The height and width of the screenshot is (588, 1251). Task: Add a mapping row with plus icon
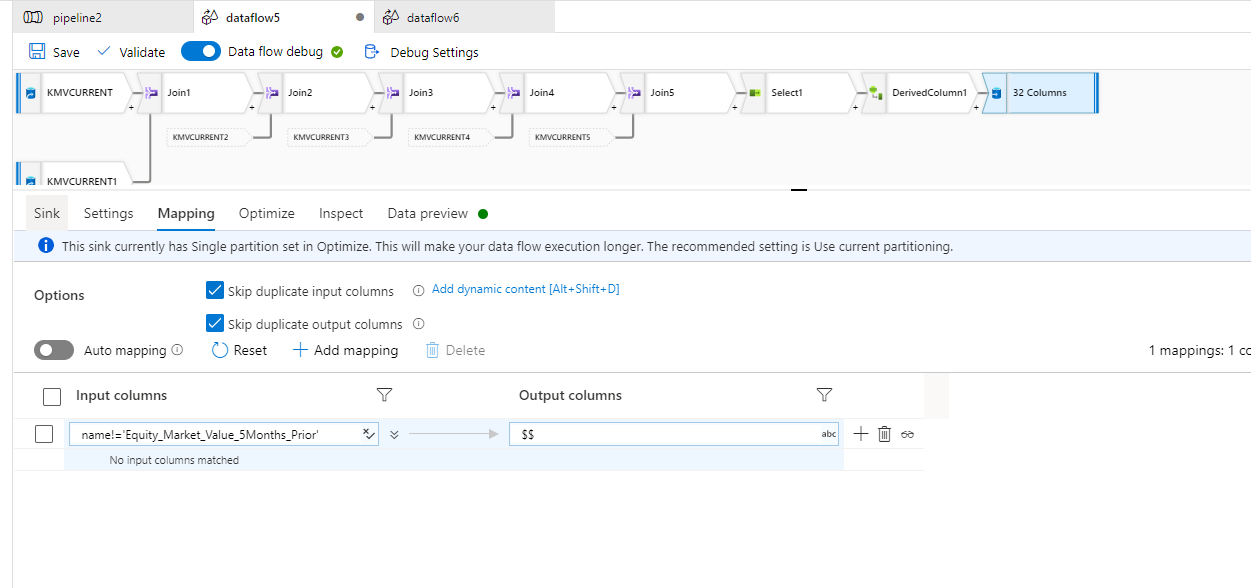click(861, 434)
